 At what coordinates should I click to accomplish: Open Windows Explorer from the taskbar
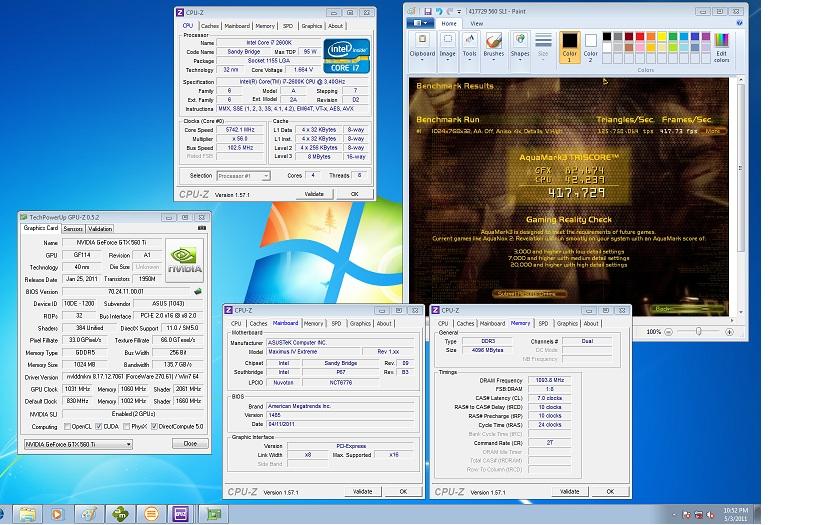point(27,514)
